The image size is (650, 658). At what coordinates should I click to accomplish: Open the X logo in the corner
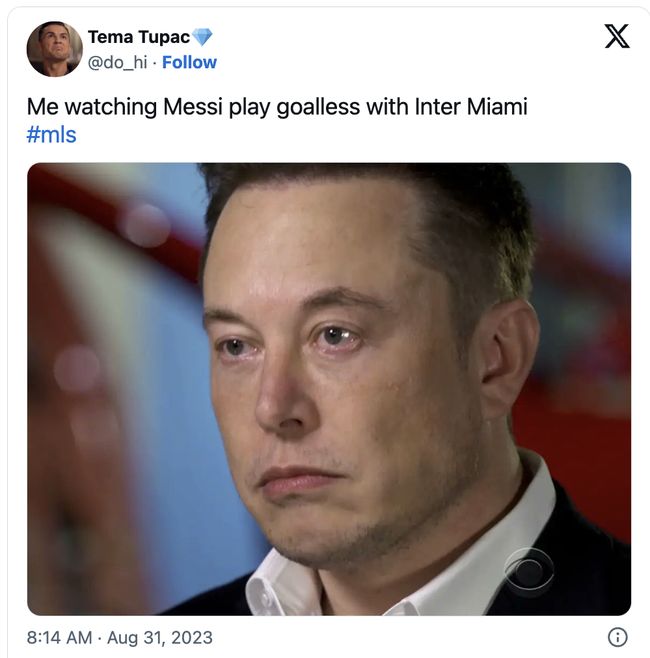[617, 36]
